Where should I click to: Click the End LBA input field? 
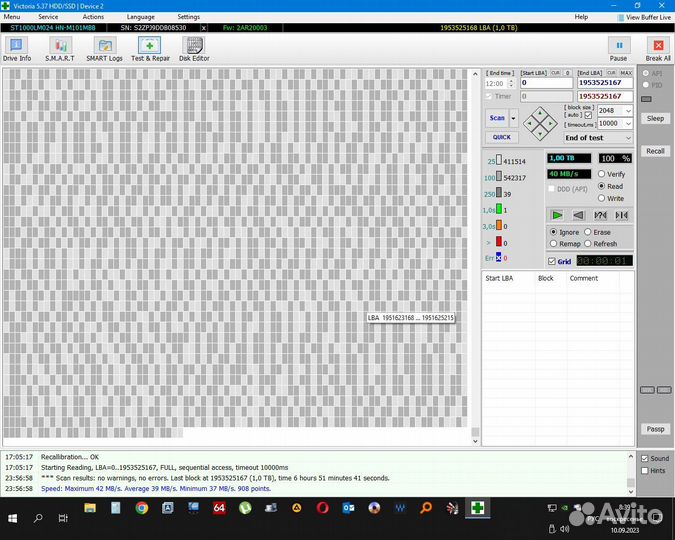point(605,83)
